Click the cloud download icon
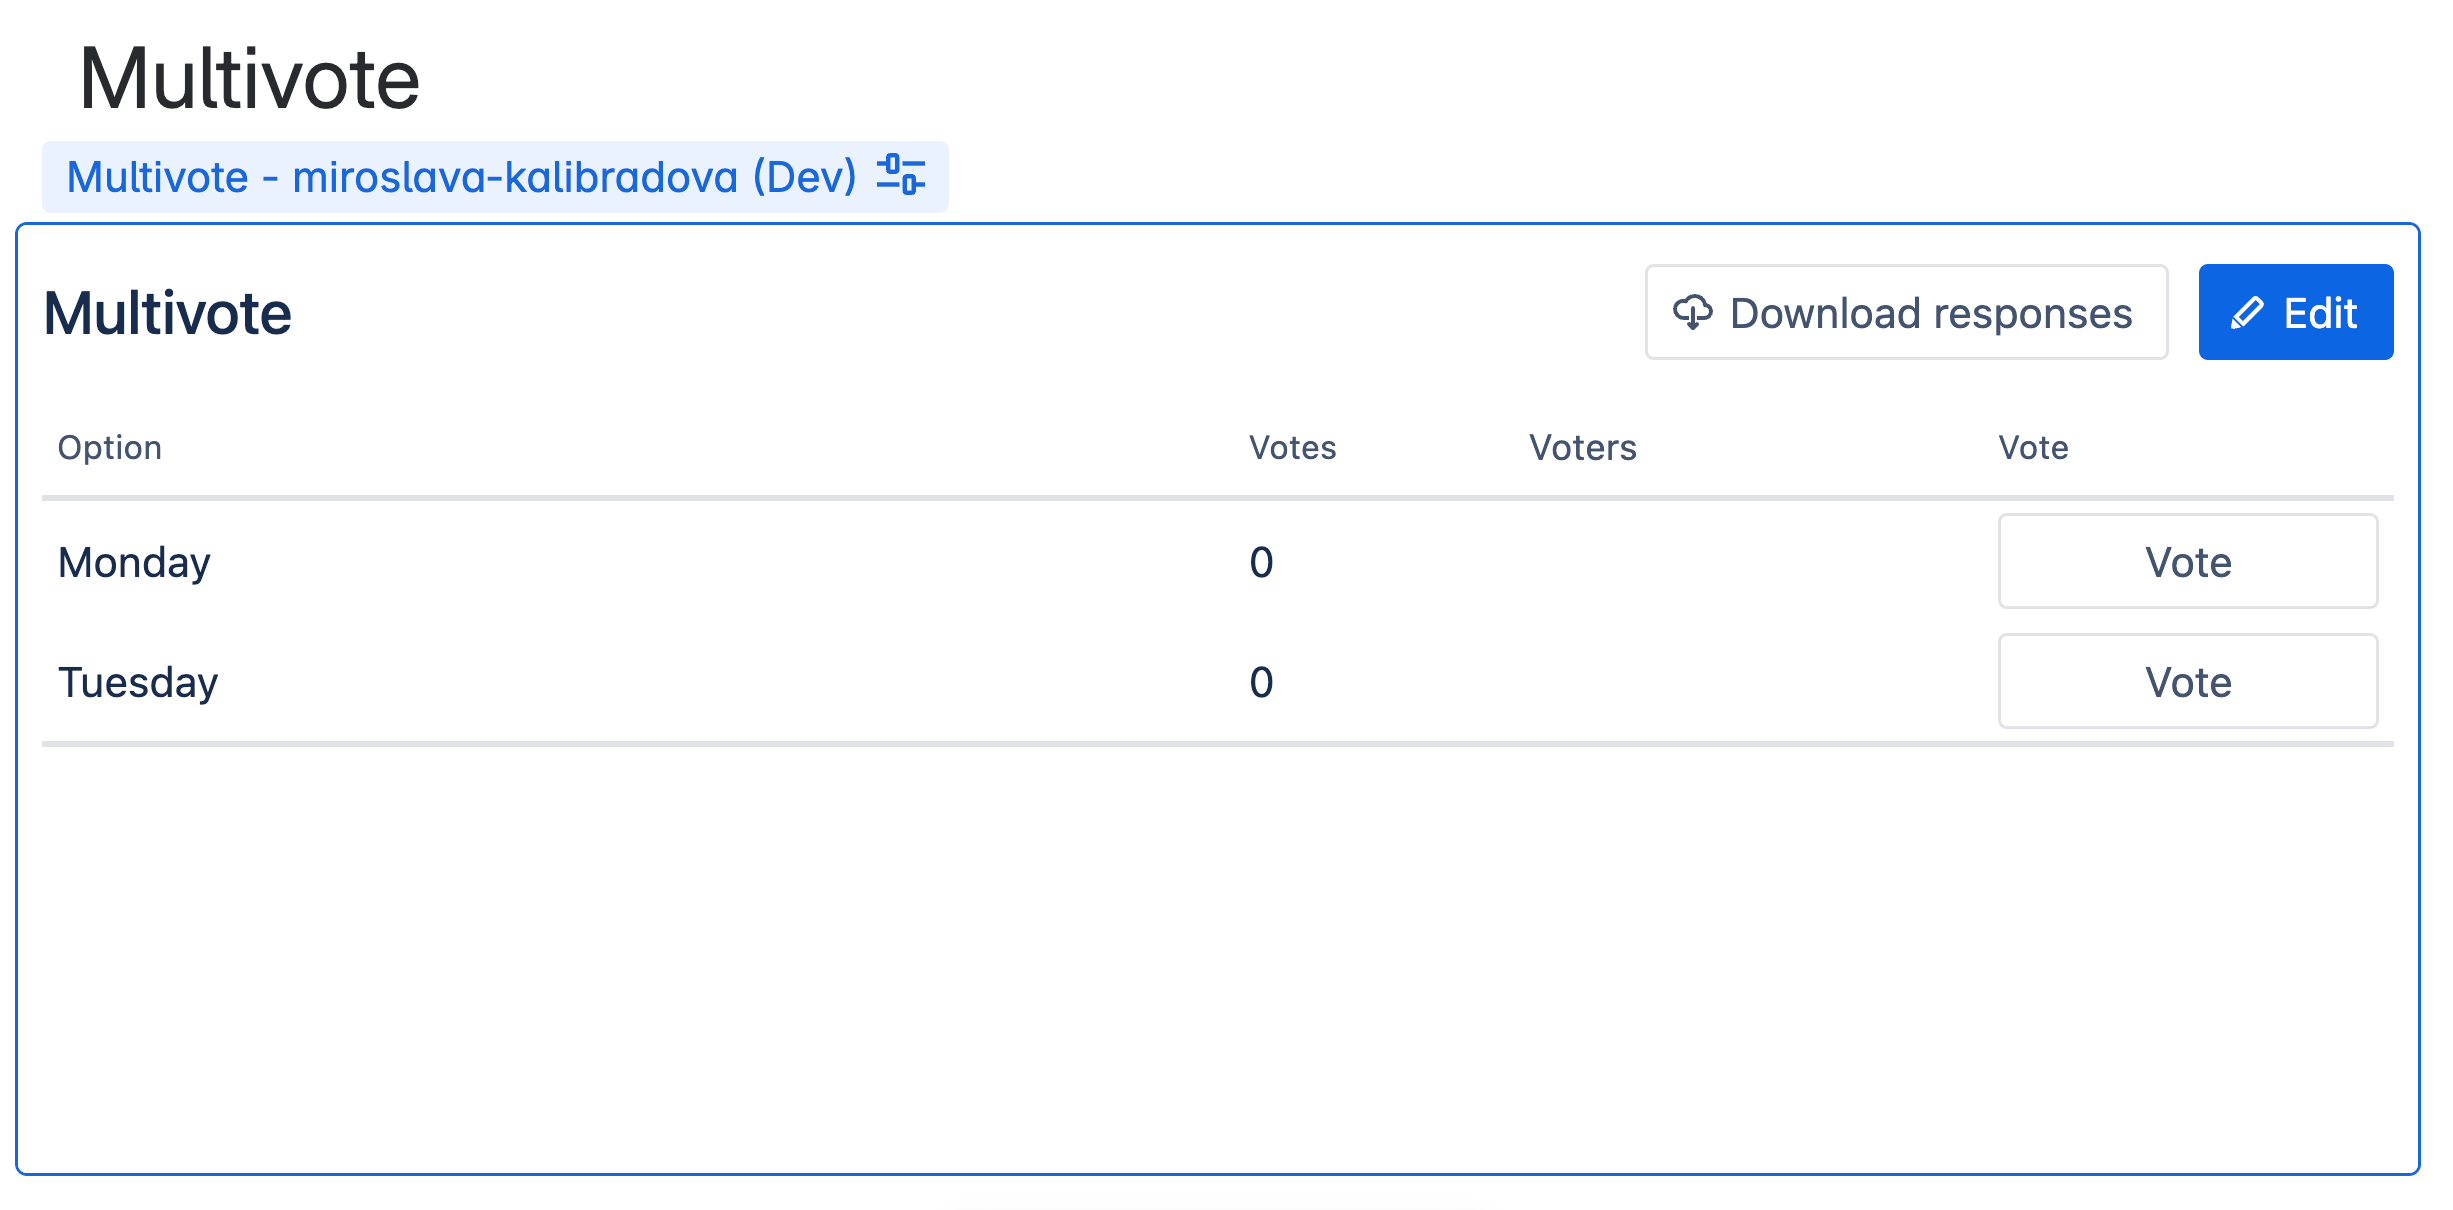Screen dimensions: 2453x1210 coord(1692,312)
